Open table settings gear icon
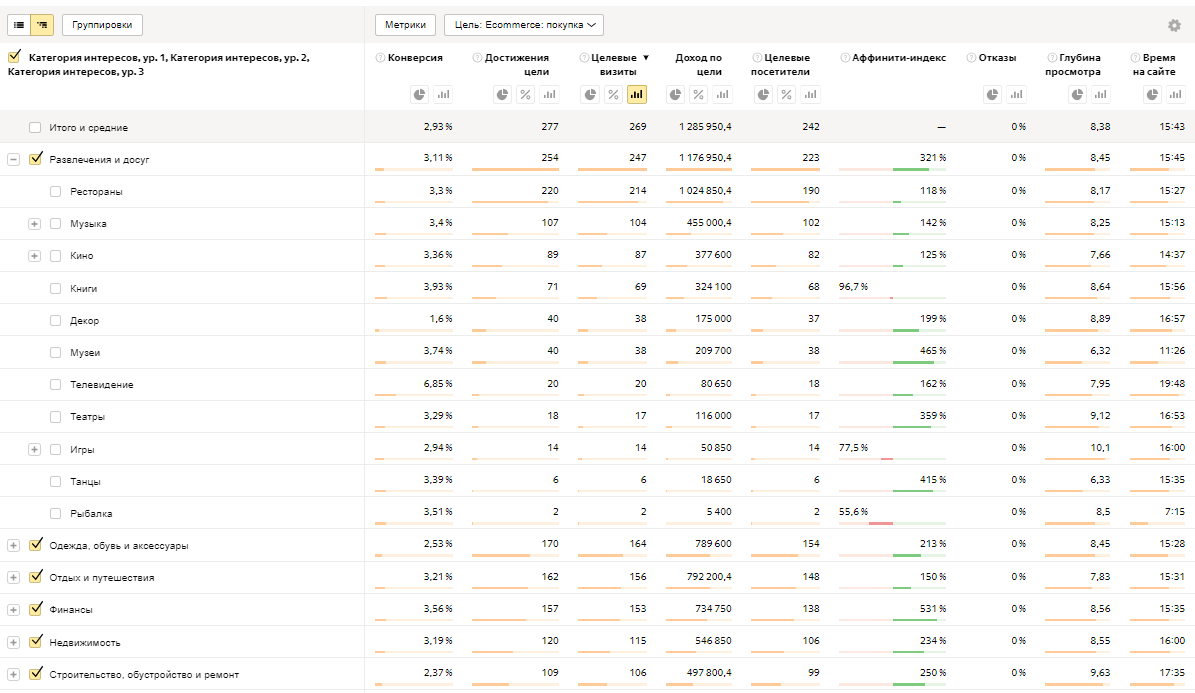This screenshot has width=1195, height=693. coord(1174,26)
